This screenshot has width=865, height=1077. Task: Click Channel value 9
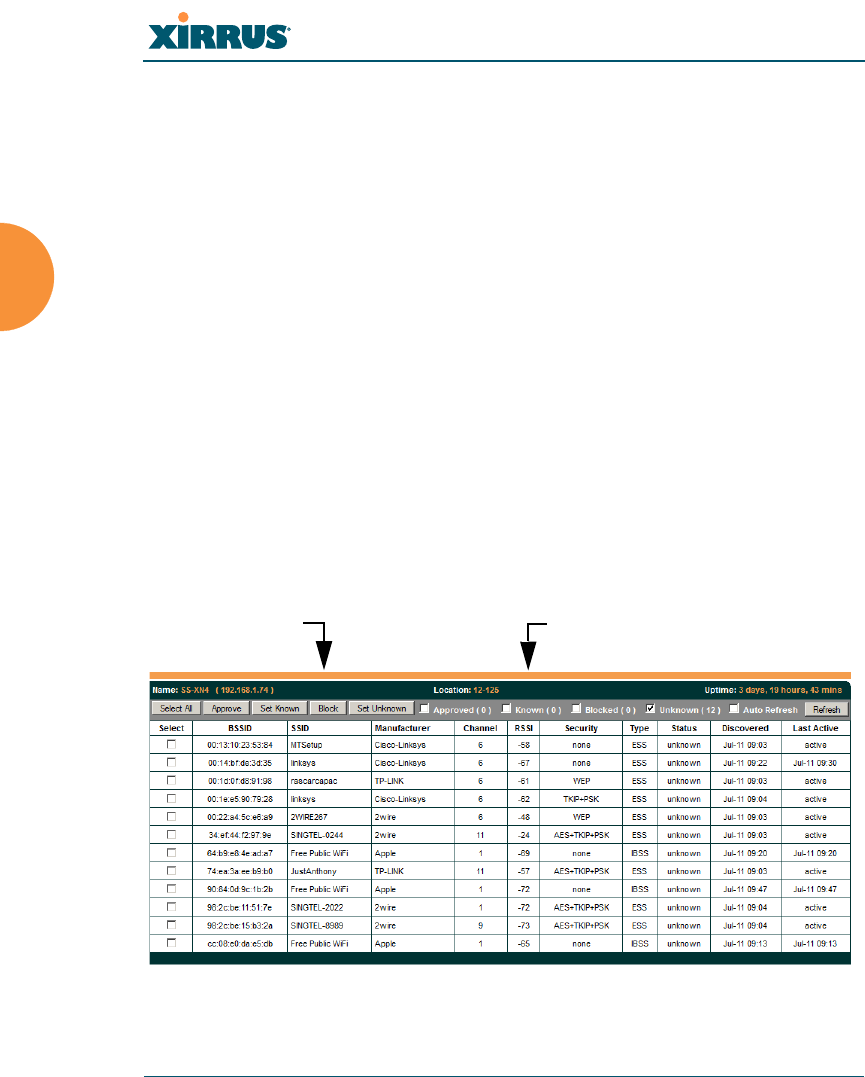pos(480,926)
